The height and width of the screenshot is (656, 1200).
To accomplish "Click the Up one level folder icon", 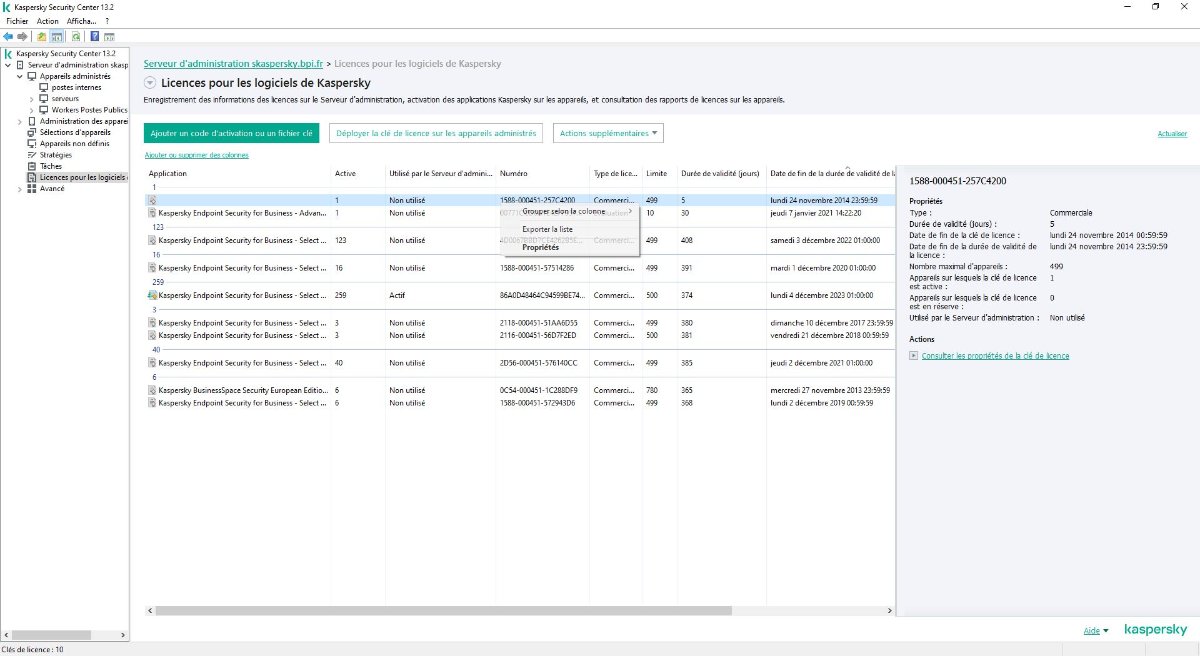I will pyautogui.click(x=42, y=36).
